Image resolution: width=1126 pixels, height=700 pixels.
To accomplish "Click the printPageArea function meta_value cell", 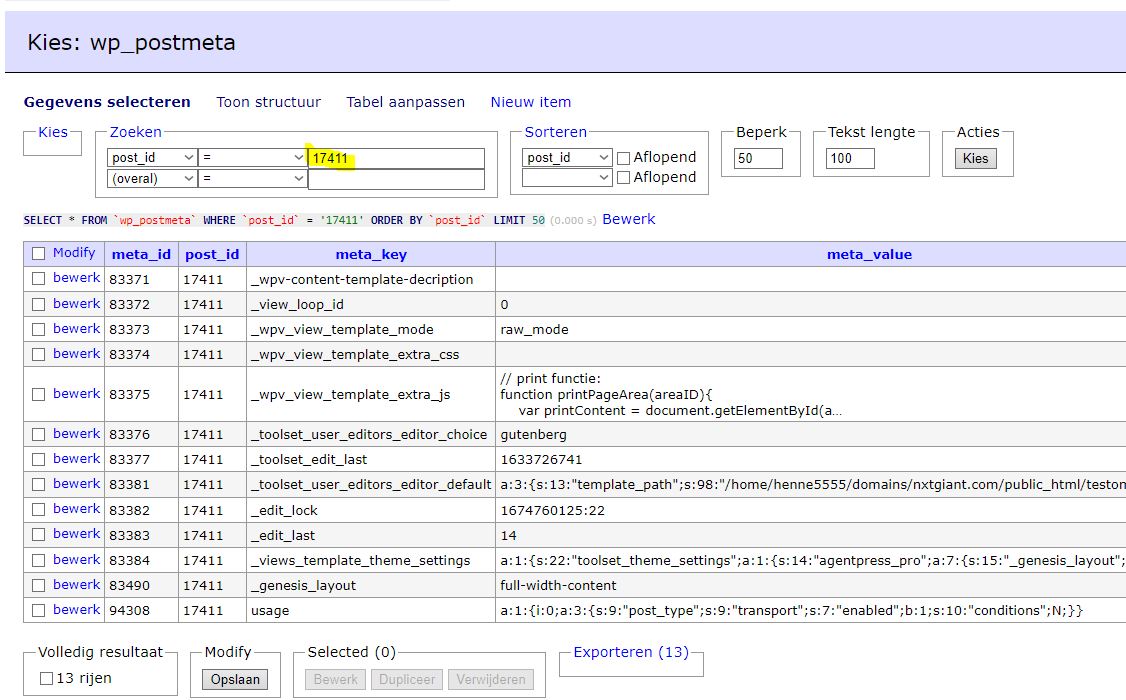I will tap(811, 394).
